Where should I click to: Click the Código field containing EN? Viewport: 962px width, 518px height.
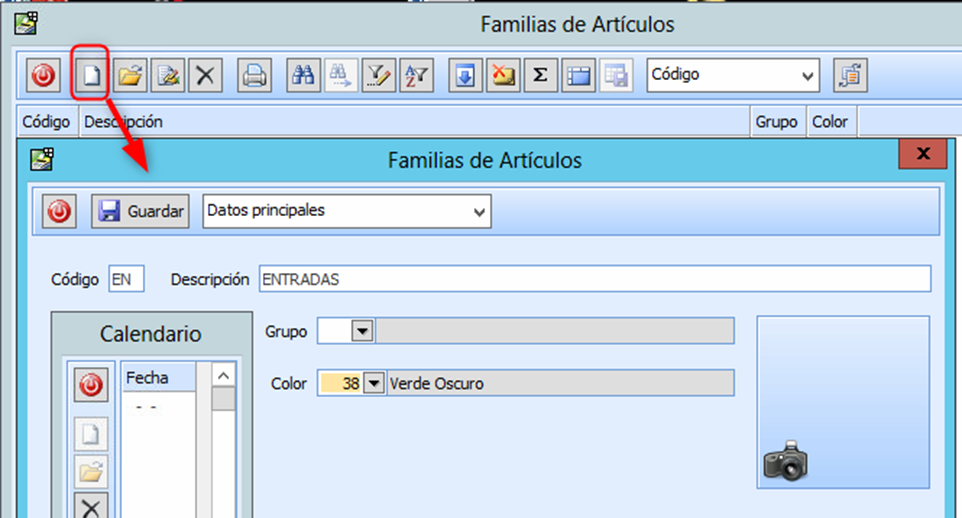126,280
